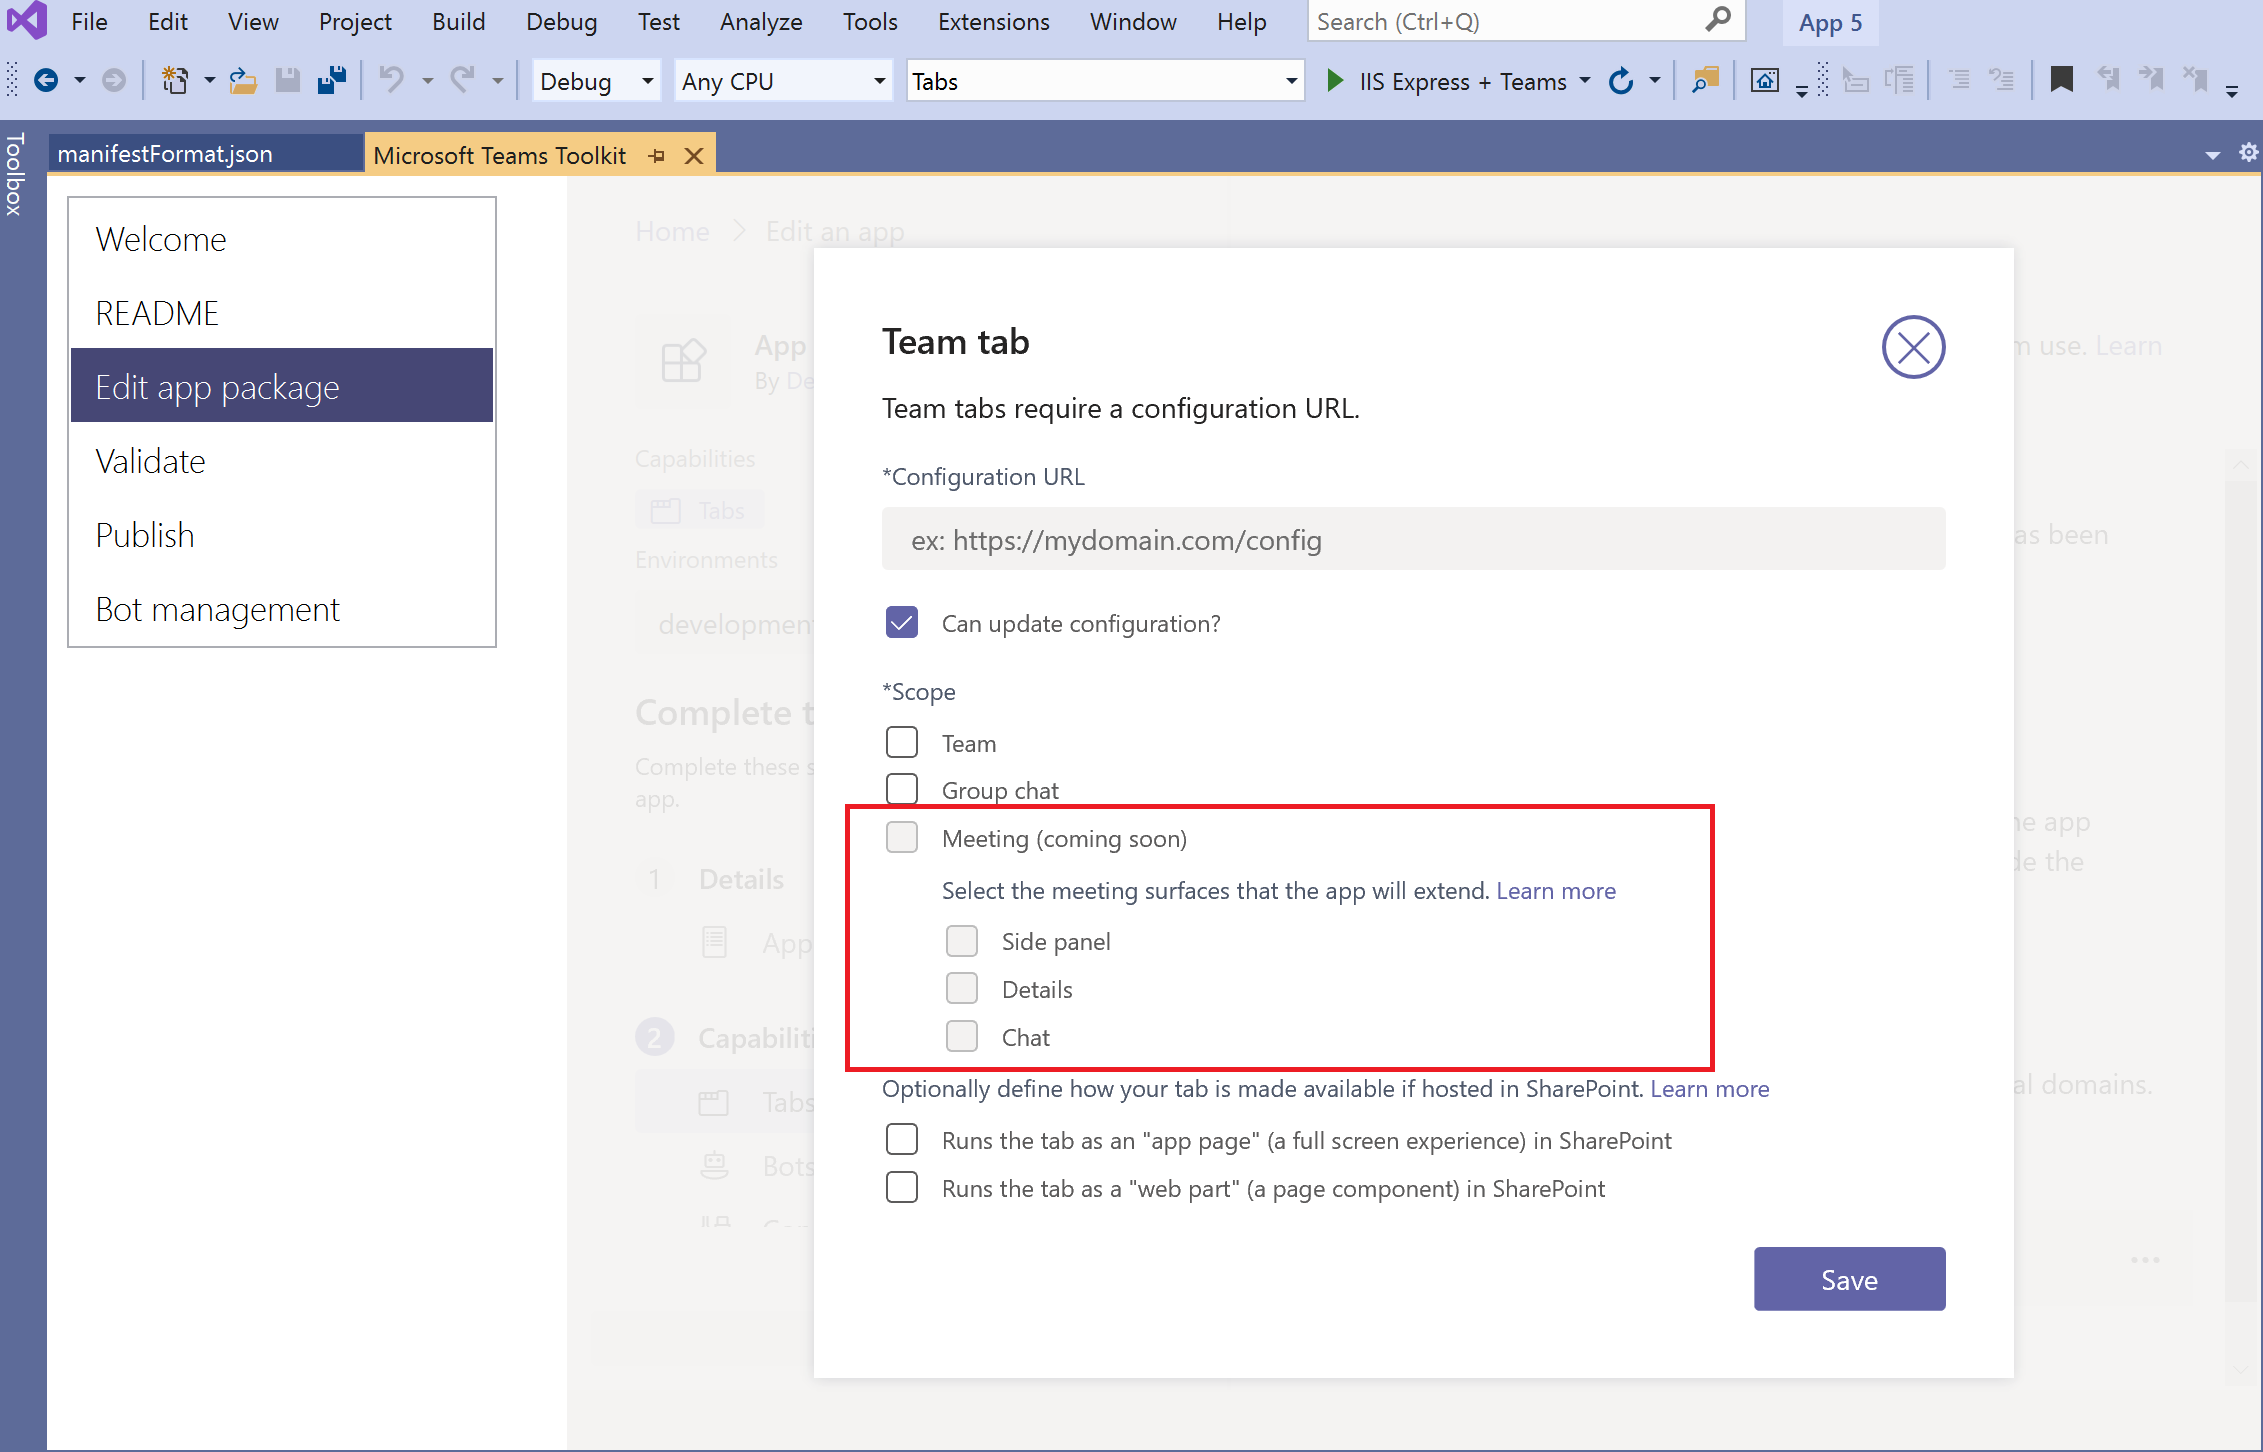Click the Navigate Backward icon

coord(48,80)
